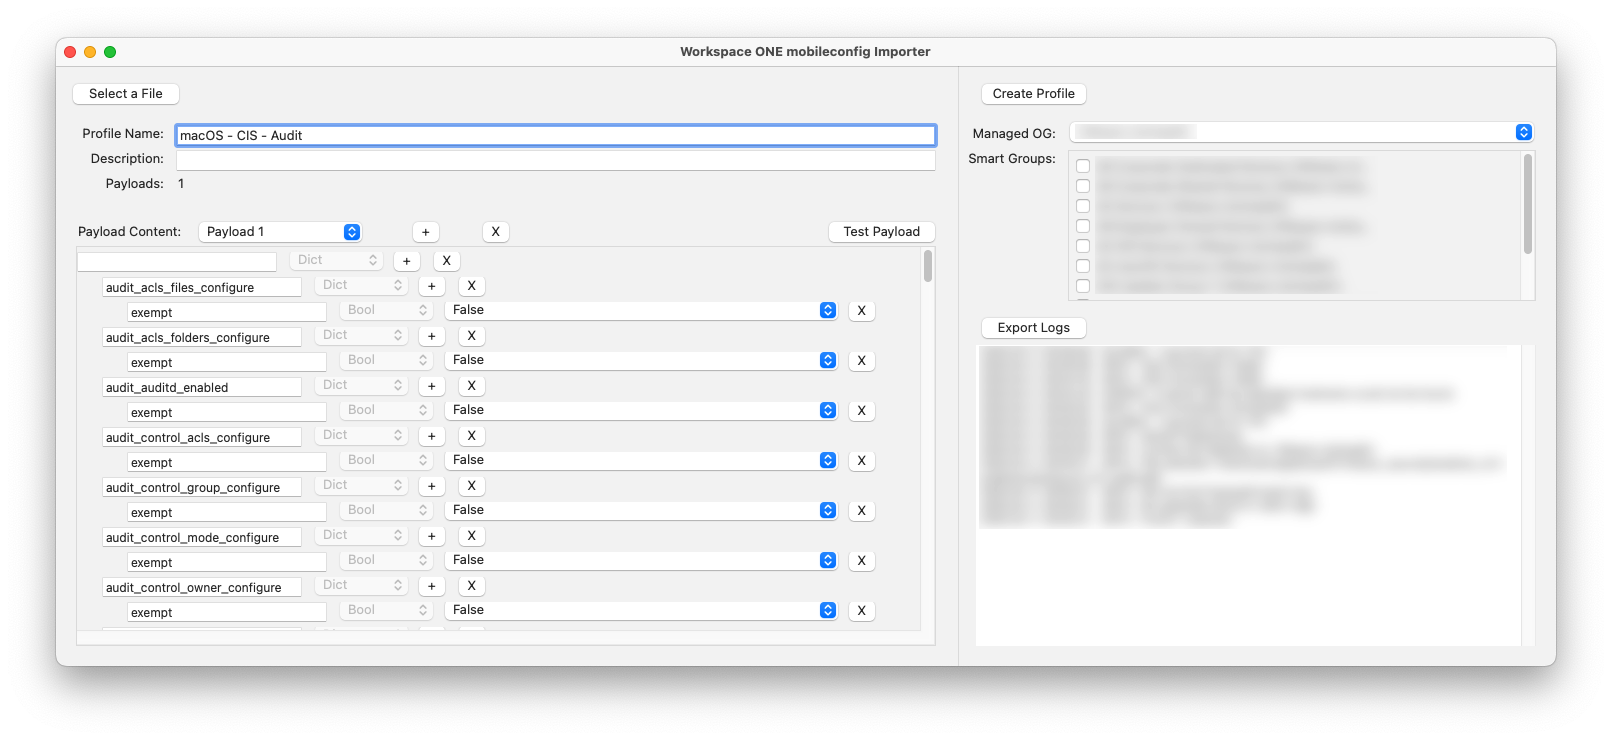The image size is (1612, 740).
Task: Add a child key to audit_acls_files_configure
Action: point(431,286)
